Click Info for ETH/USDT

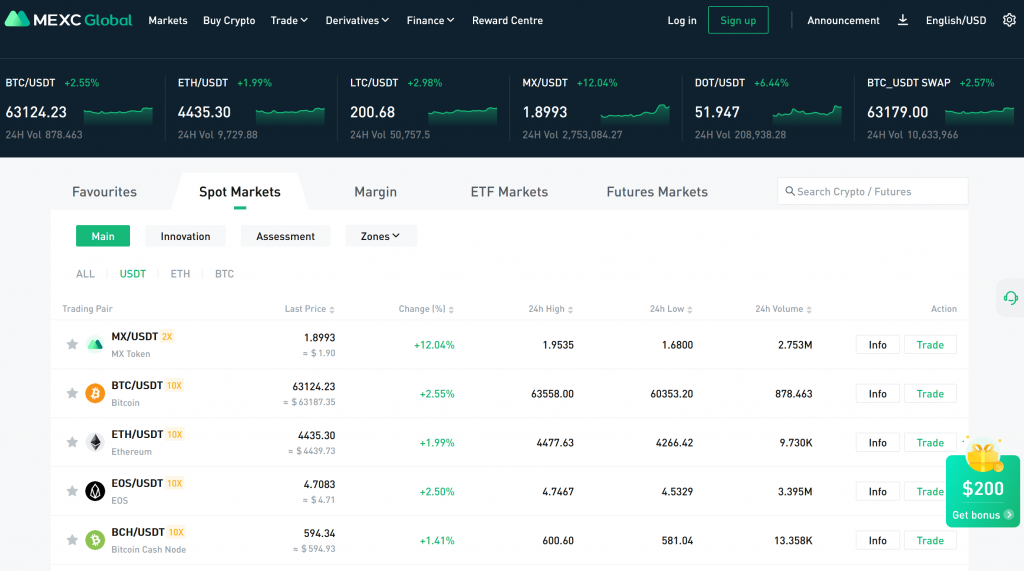tap(878, 442)
